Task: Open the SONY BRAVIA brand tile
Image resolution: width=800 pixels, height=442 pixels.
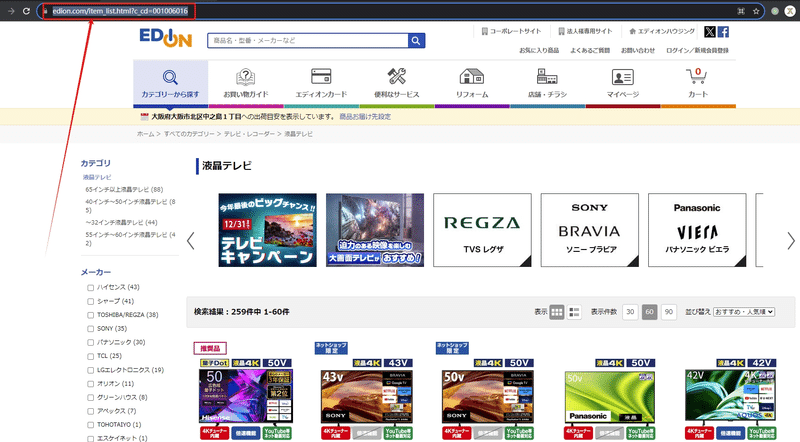Action: pos(590,230)
